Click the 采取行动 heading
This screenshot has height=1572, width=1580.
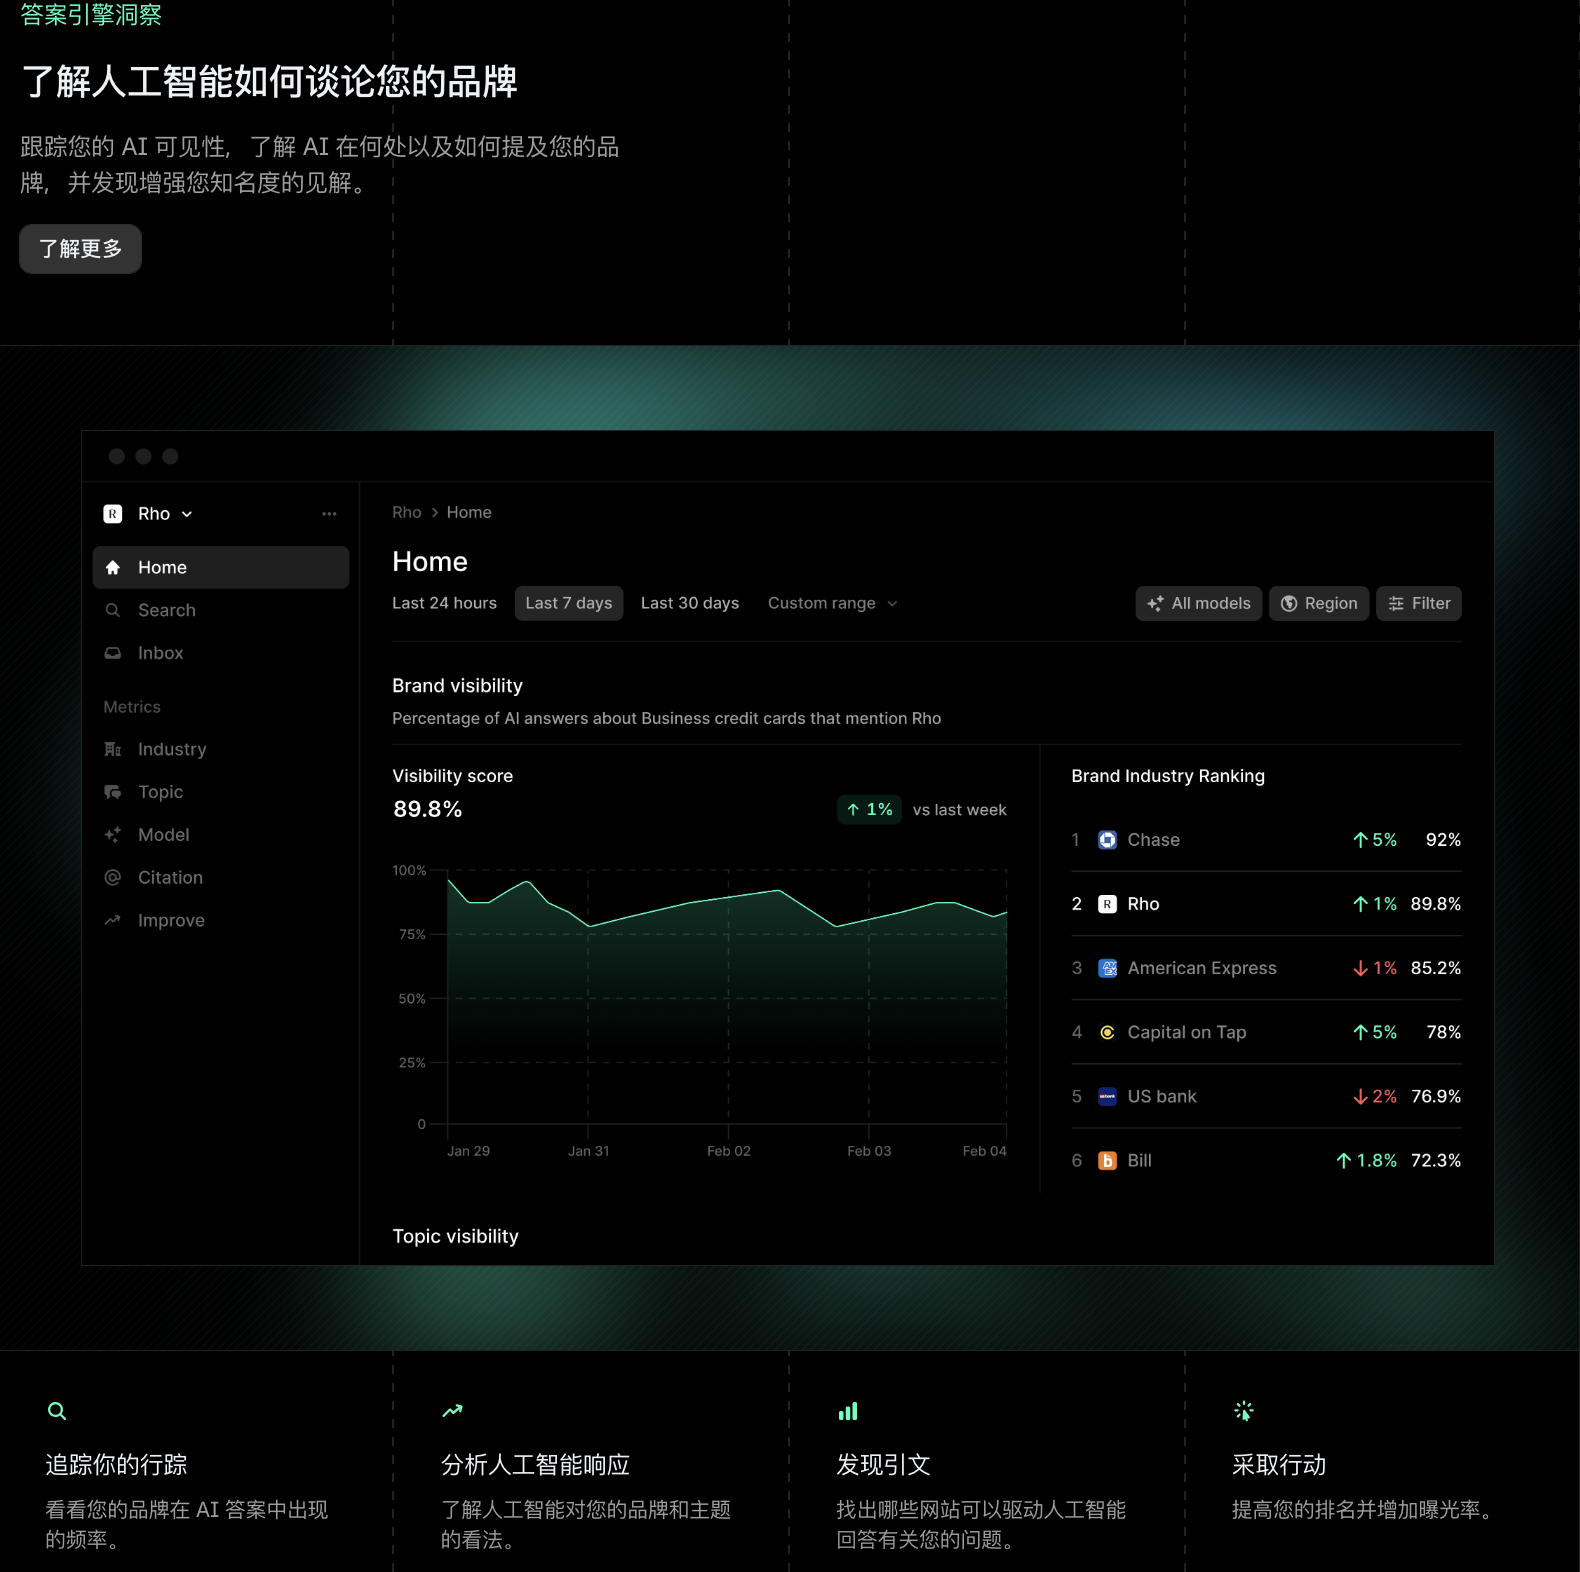(x=1279, y=1465)
